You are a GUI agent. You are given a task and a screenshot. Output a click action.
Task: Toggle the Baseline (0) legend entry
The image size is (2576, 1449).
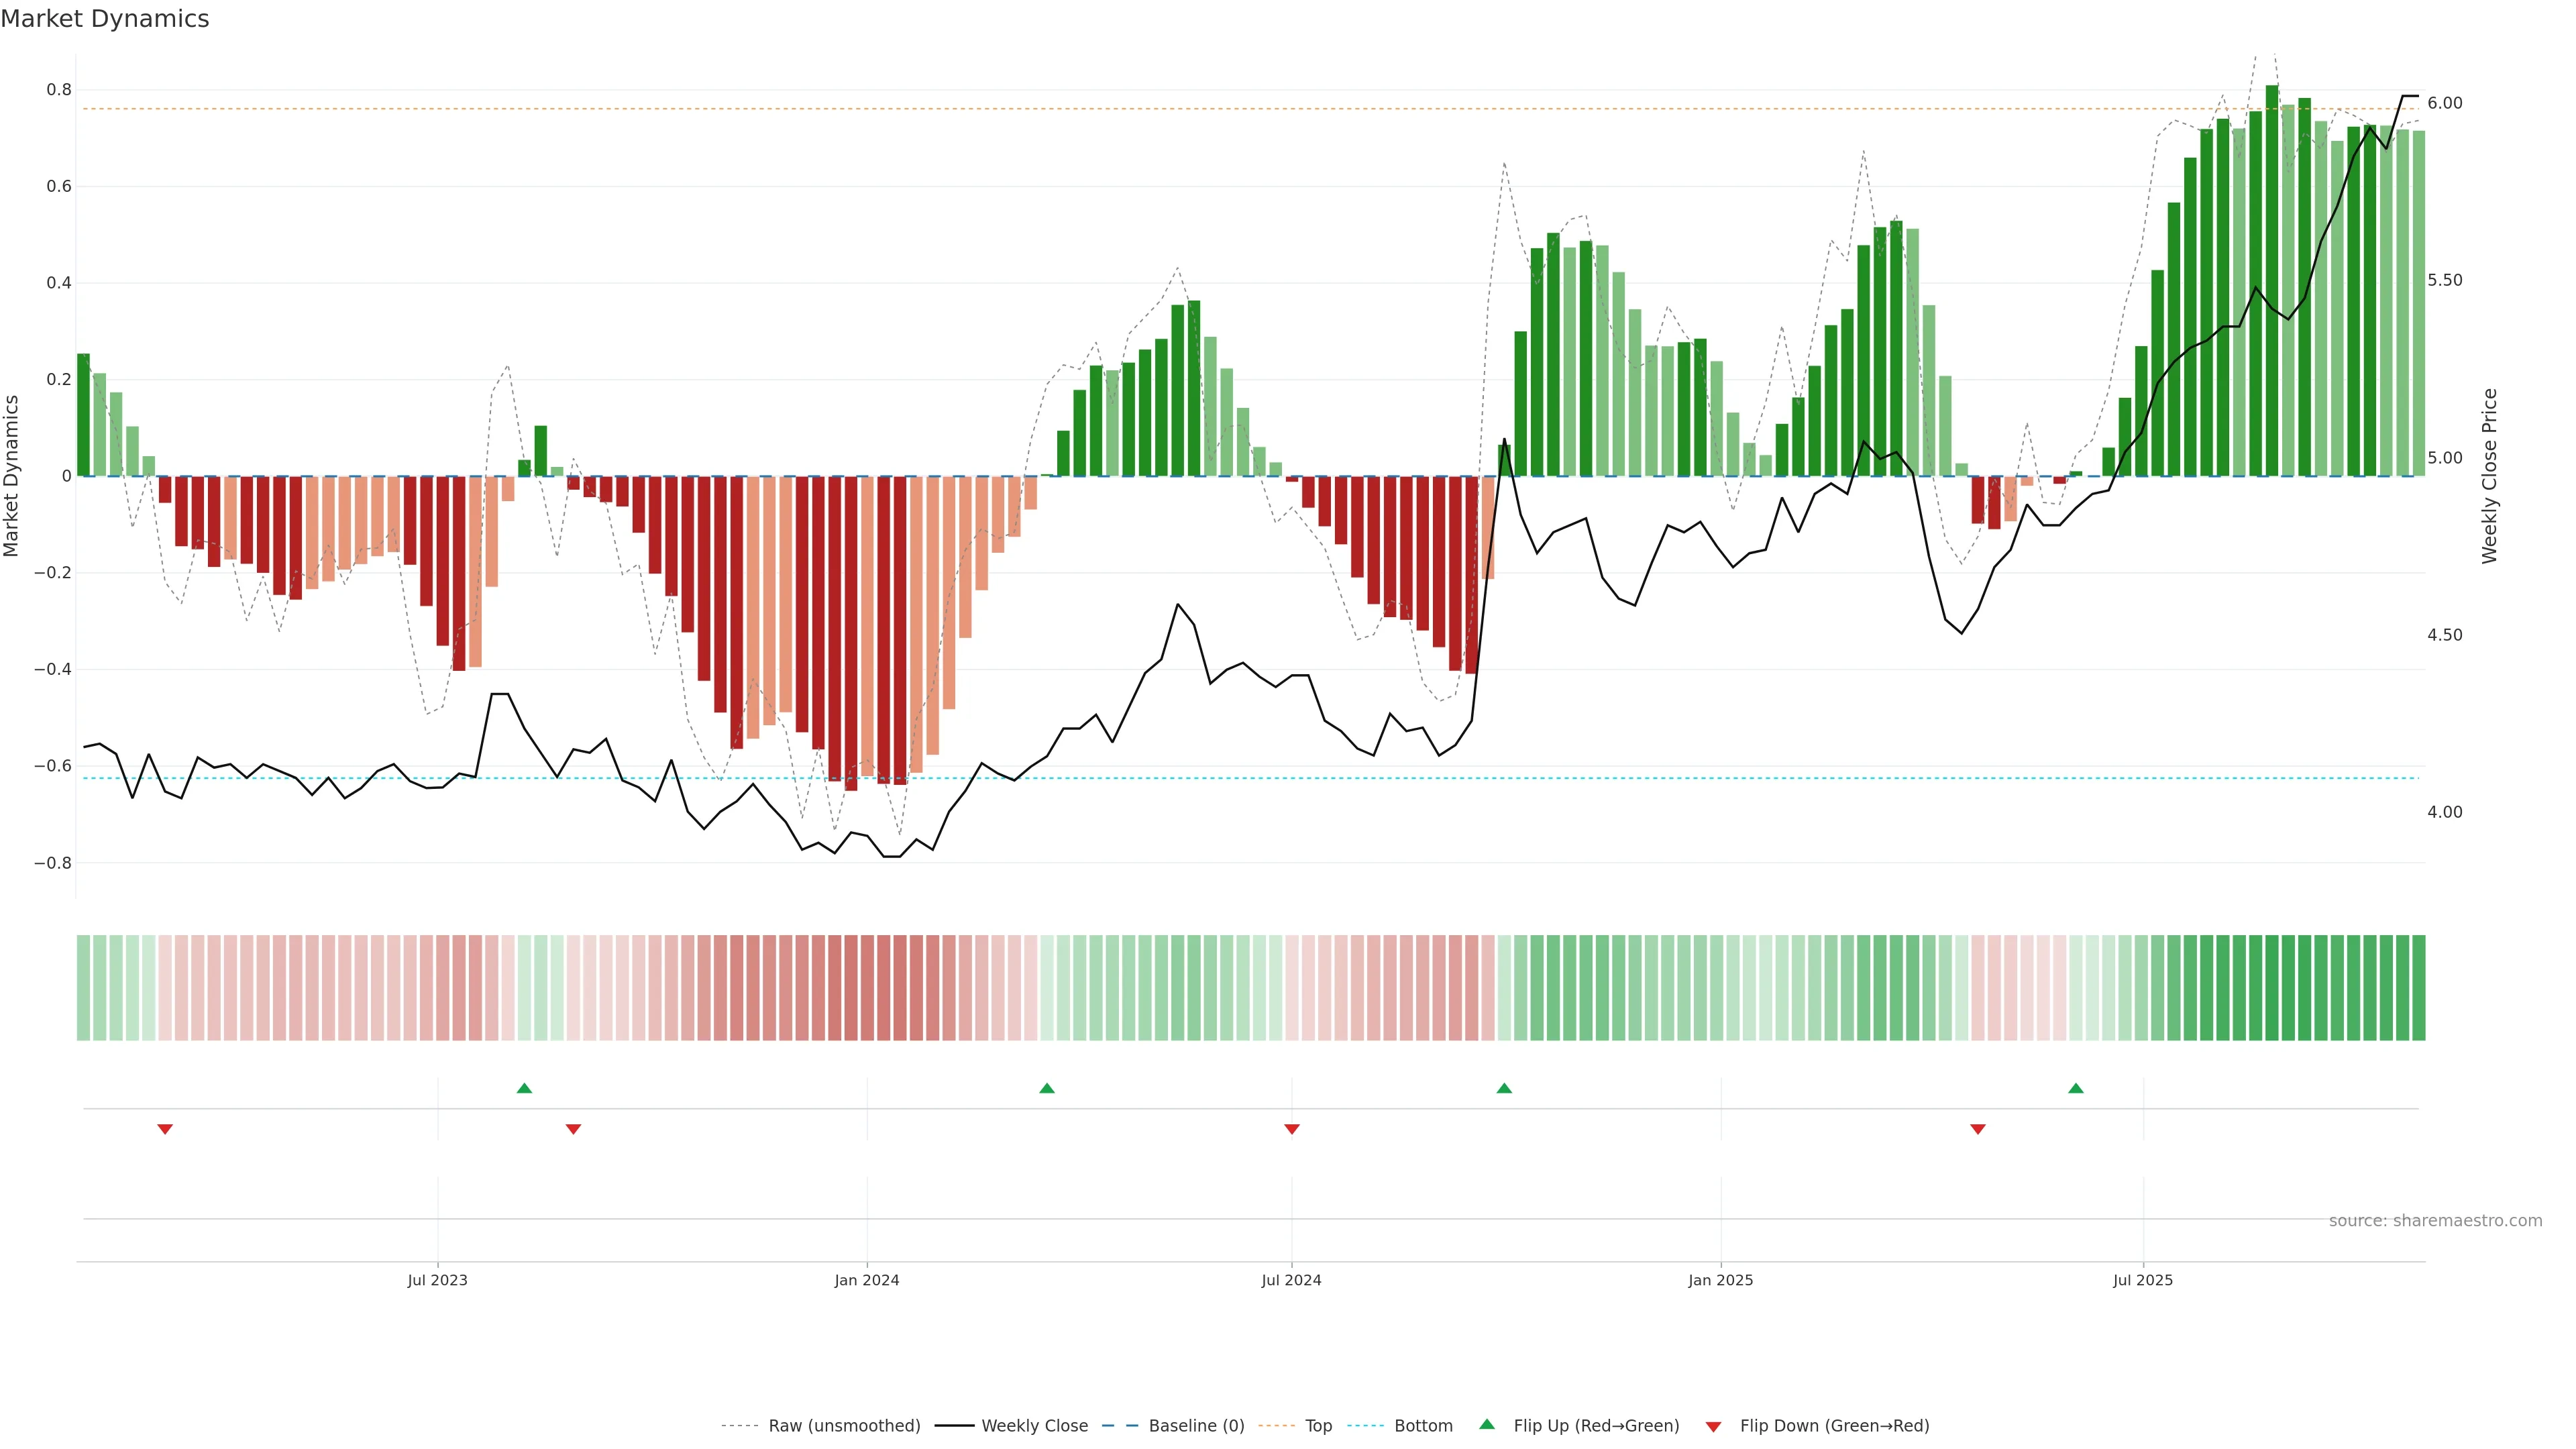coord(1196,1426)
